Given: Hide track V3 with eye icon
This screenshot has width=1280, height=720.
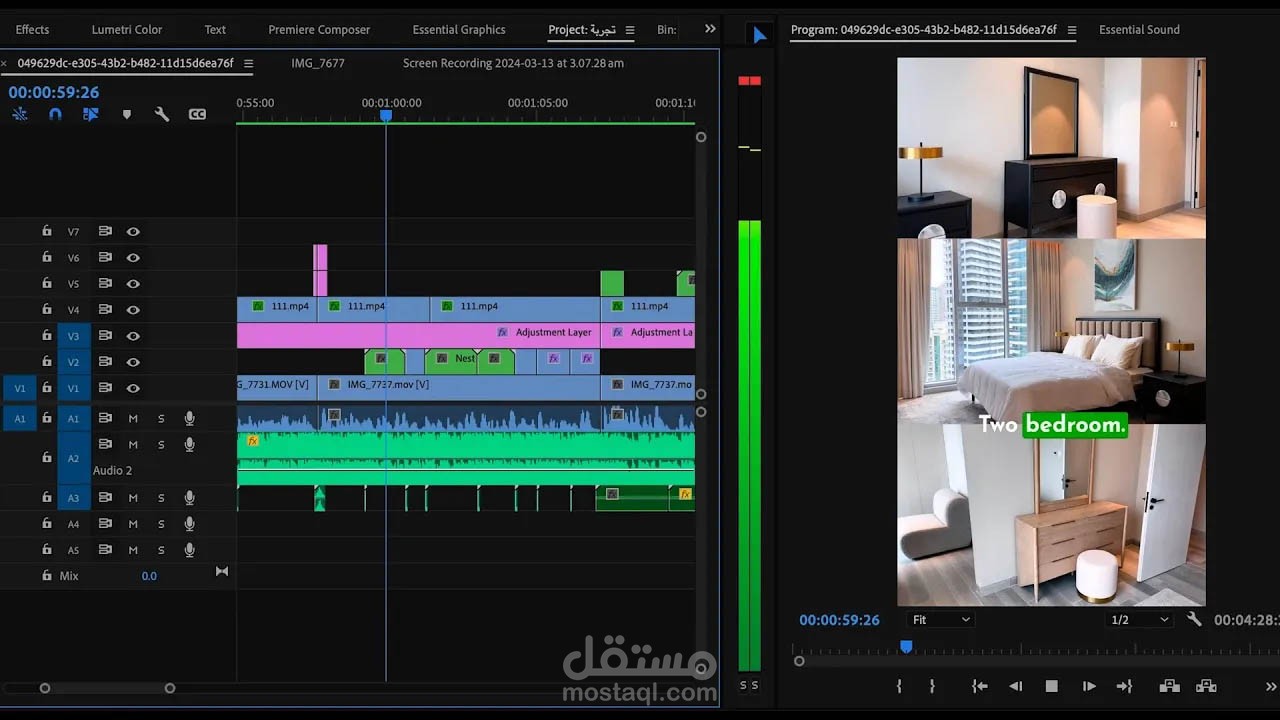Looking at the screenshot, I should tap(133, 336).
